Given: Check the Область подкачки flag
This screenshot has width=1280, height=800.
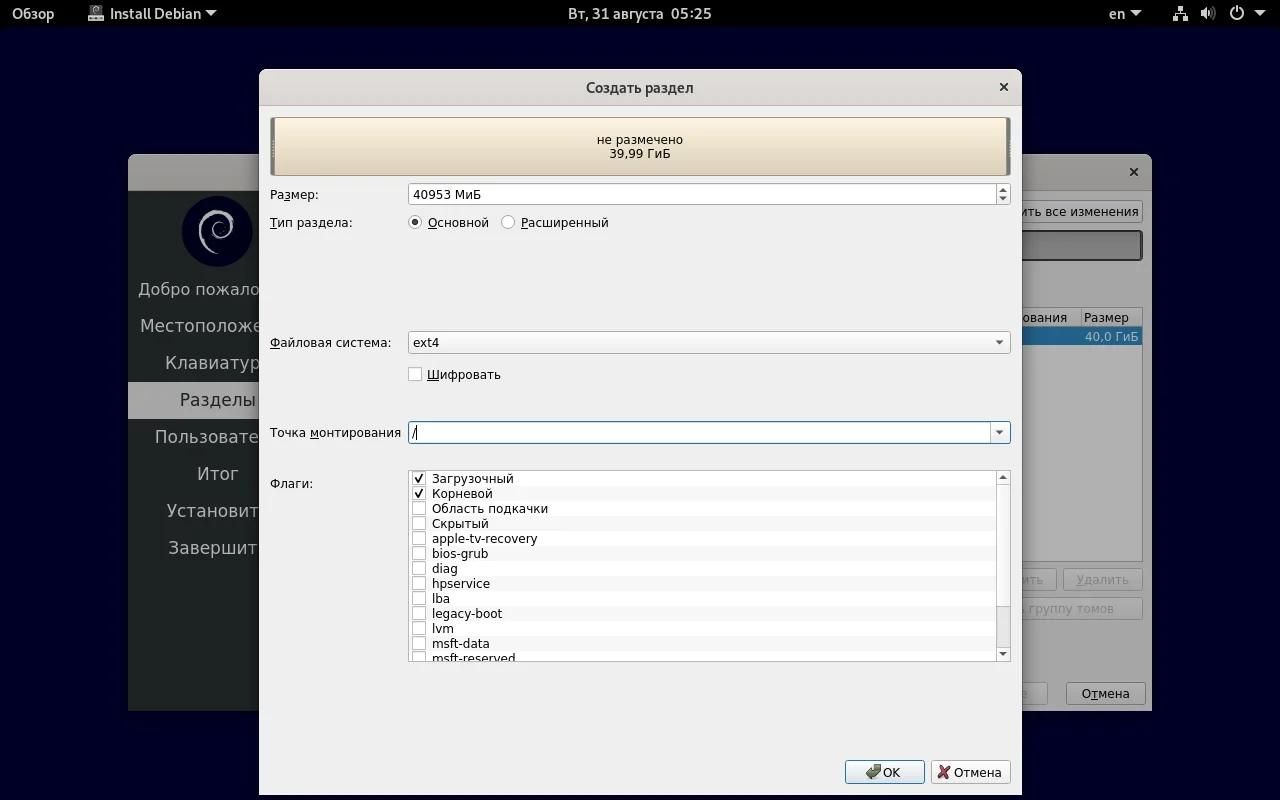Looking at the screenshot, I should point(418,508).
